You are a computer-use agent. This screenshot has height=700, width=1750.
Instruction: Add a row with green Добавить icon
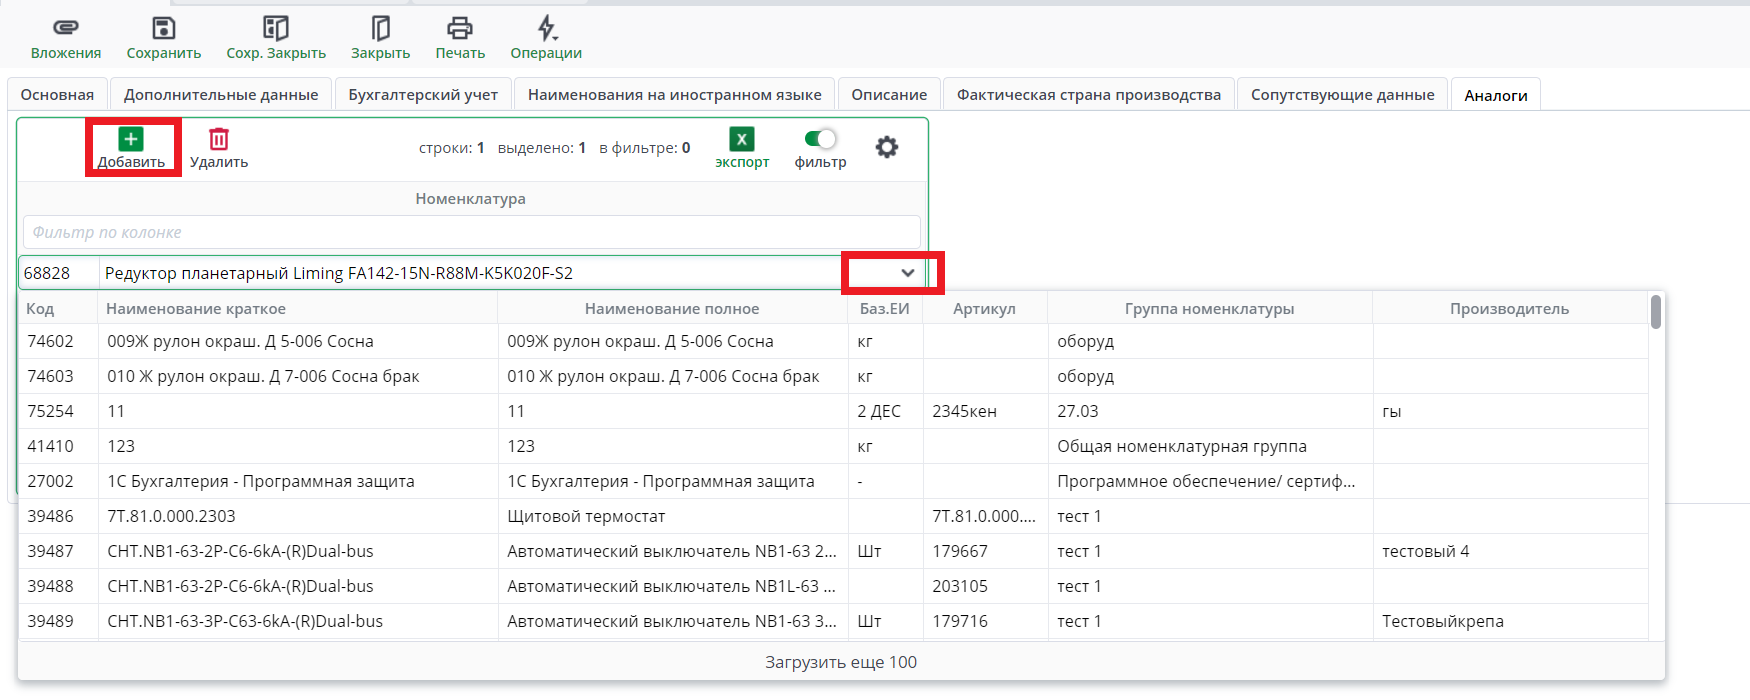131,140
